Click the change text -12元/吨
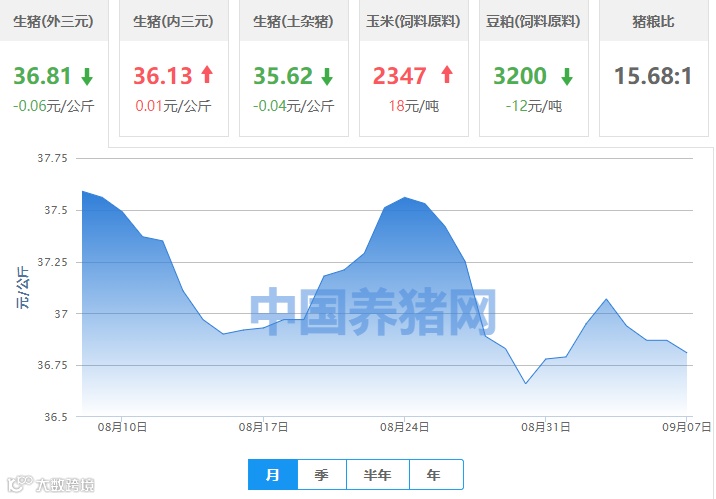The height and width of the screenshot is (499, 716). coord(534,106)
